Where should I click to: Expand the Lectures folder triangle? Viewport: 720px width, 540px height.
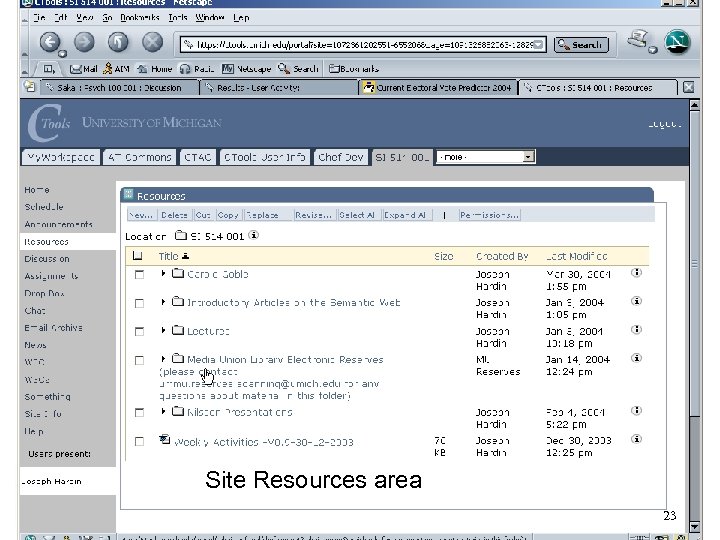(x=163, y=330)
